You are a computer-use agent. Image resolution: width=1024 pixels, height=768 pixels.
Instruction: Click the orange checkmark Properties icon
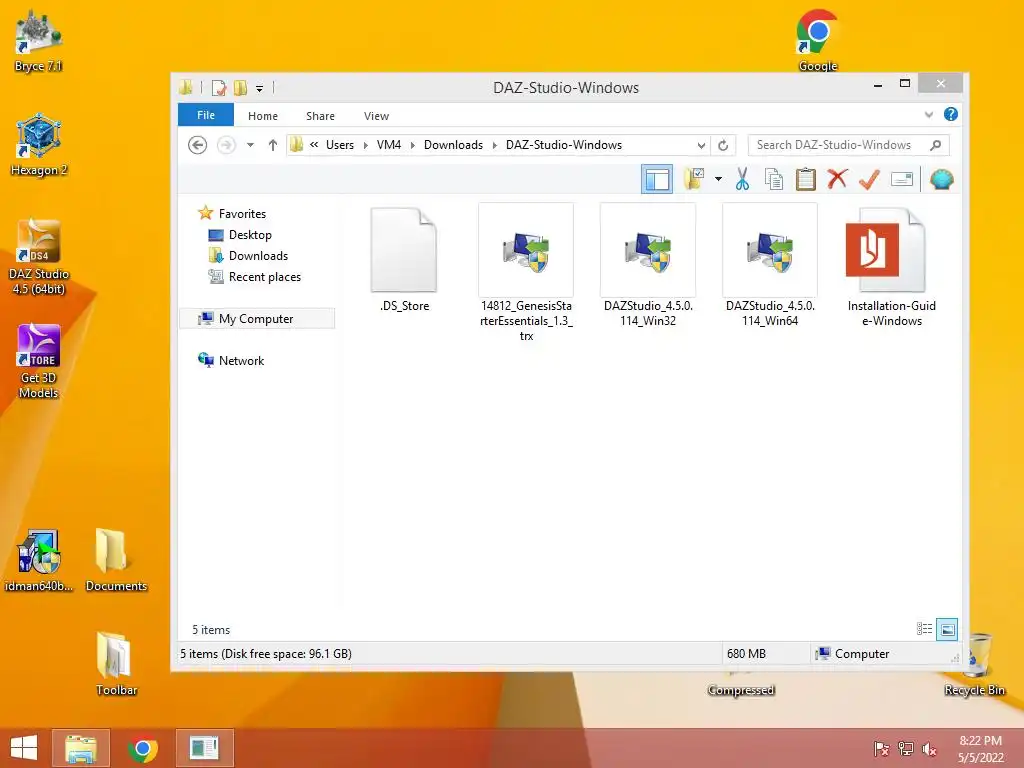[869, 179]
